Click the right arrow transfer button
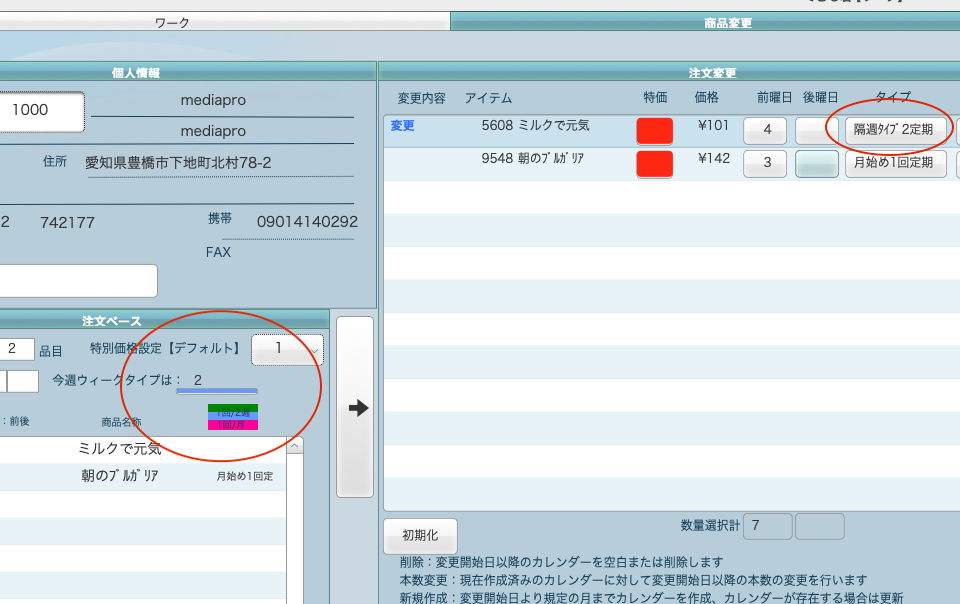 tap(355, 407)
